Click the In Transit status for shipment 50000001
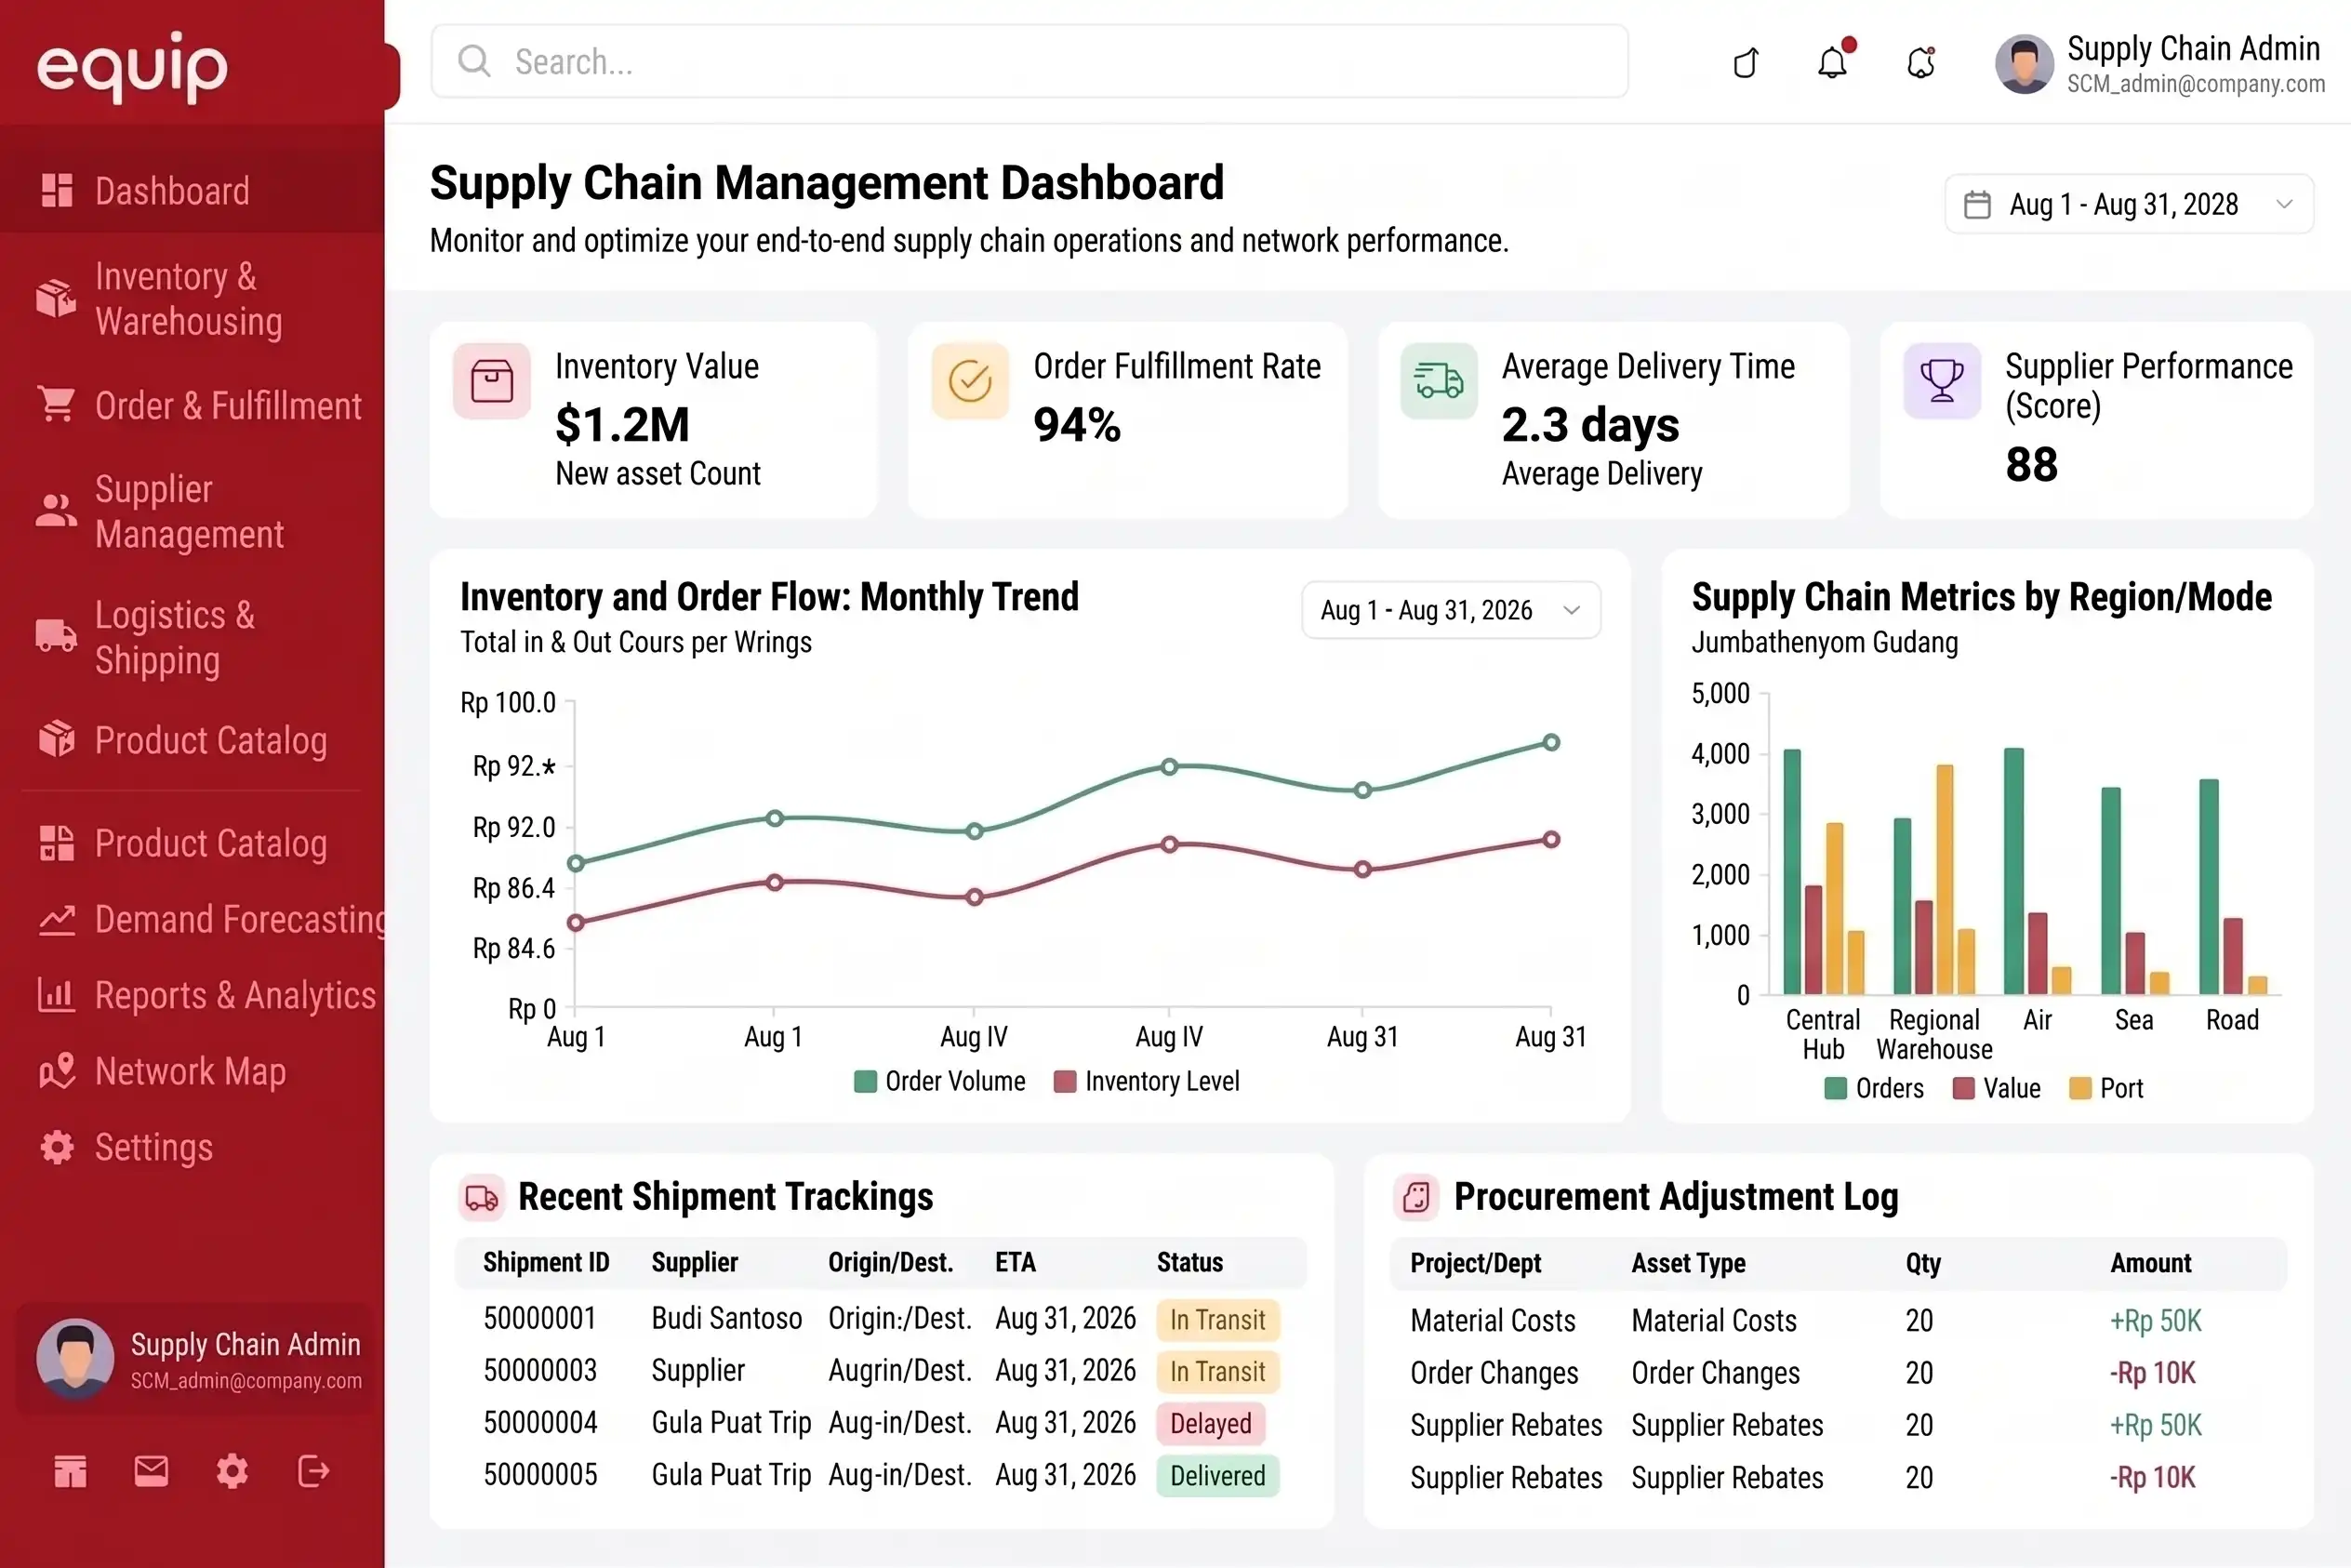 (1217, 1319)
